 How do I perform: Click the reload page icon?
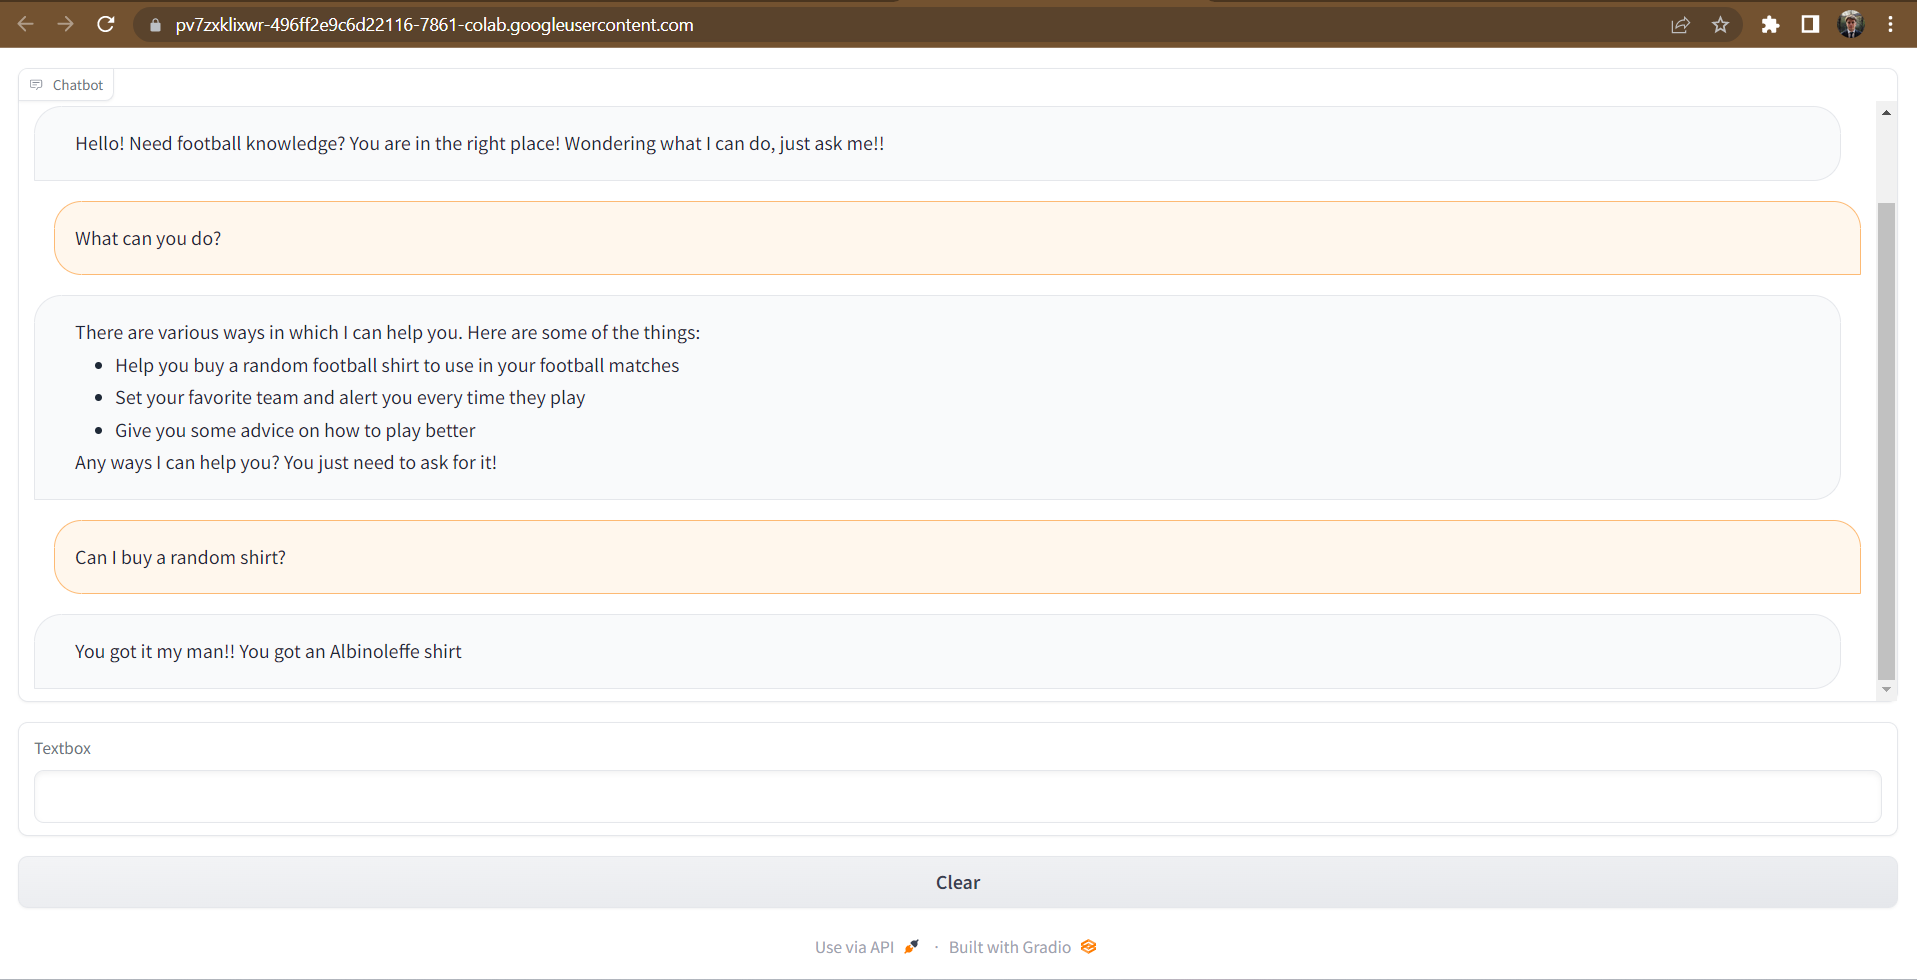106,24
